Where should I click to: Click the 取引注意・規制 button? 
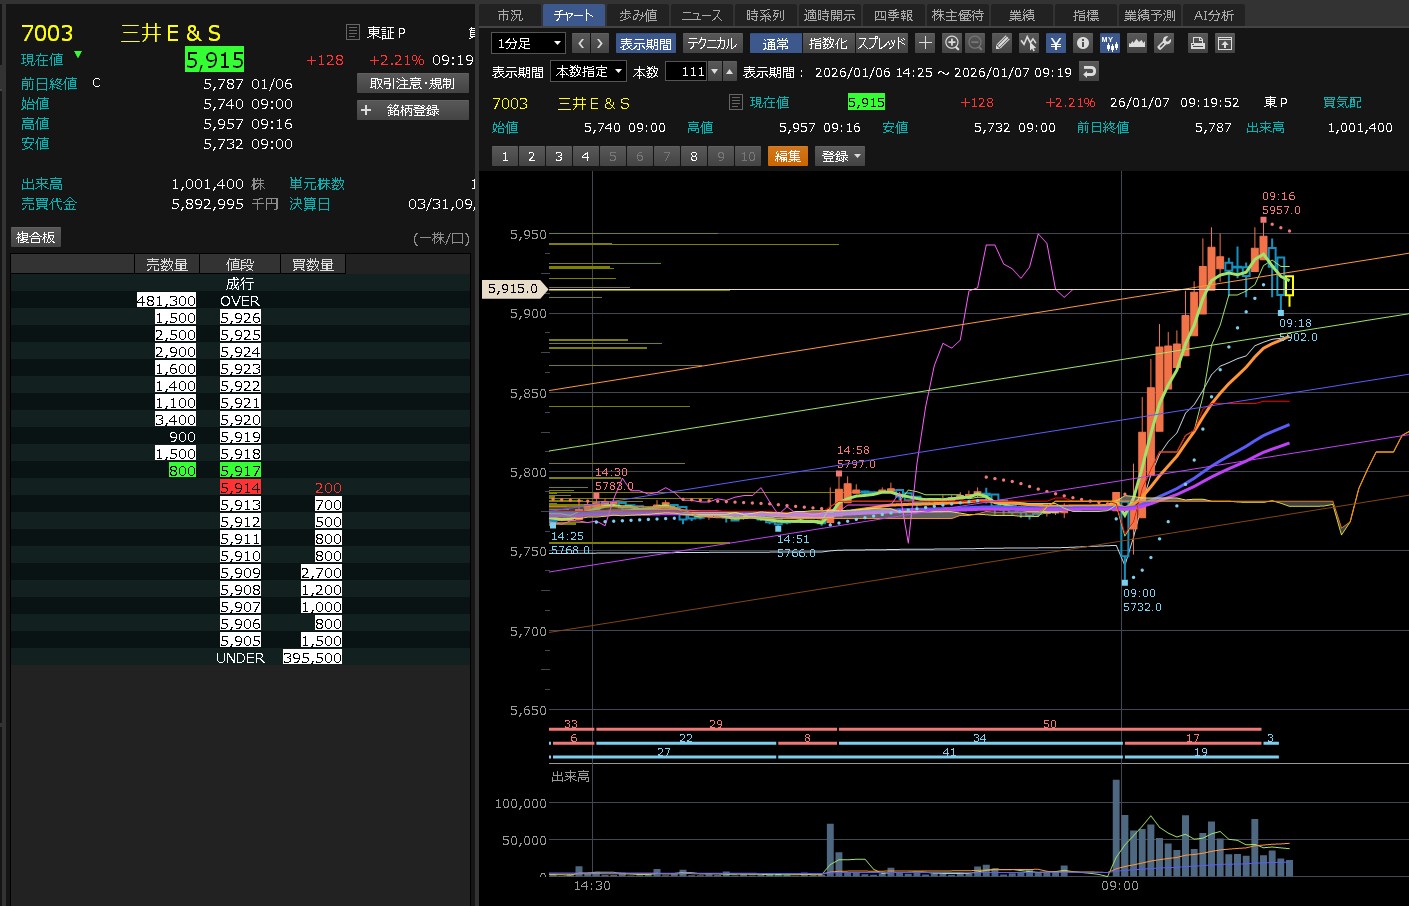[x=412, y=84]
